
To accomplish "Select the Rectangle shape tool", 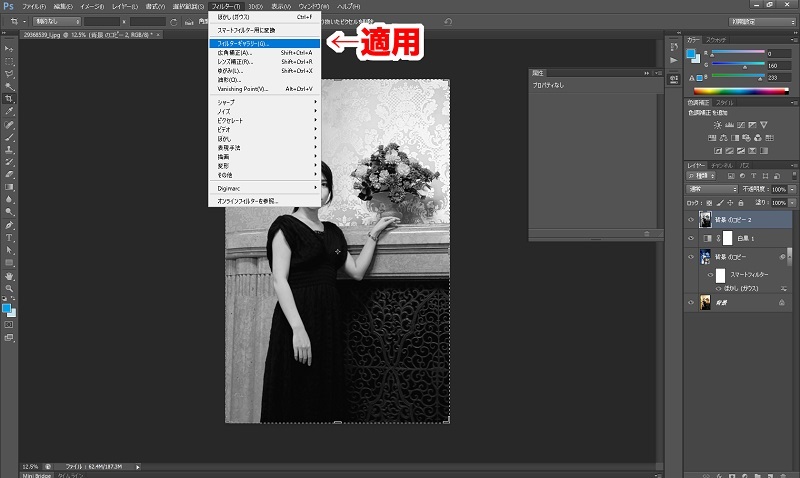I will (x=9, y=262).
